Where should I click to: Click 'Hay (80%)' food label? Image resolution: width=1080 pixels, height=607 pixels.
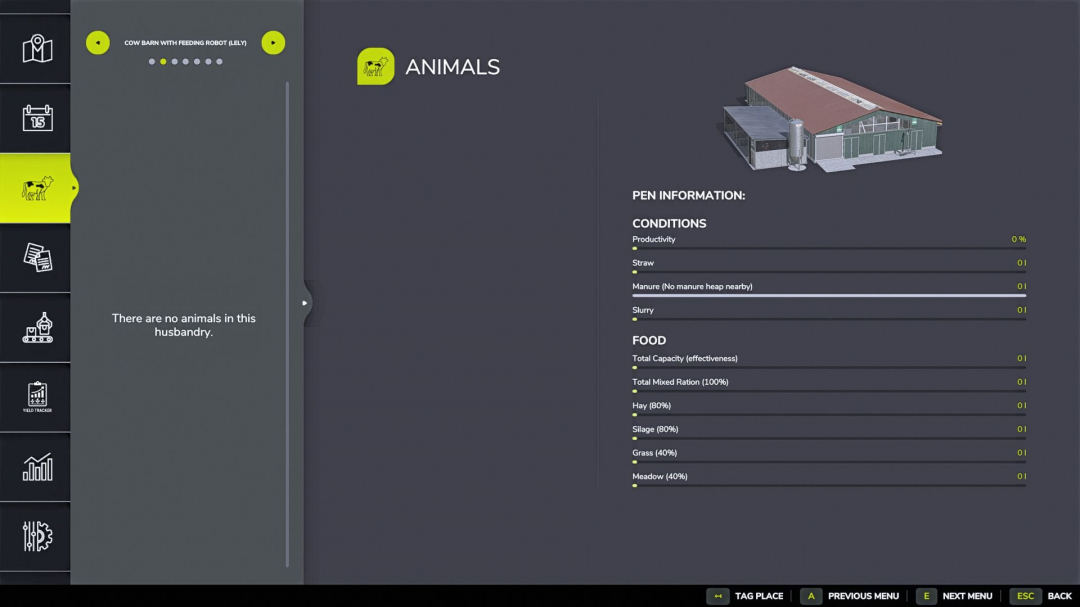click(652, 405)
